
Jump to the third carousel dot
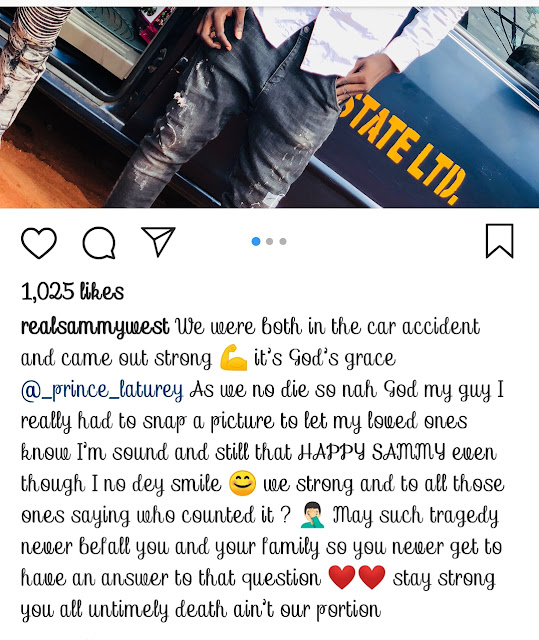point(283,241)
